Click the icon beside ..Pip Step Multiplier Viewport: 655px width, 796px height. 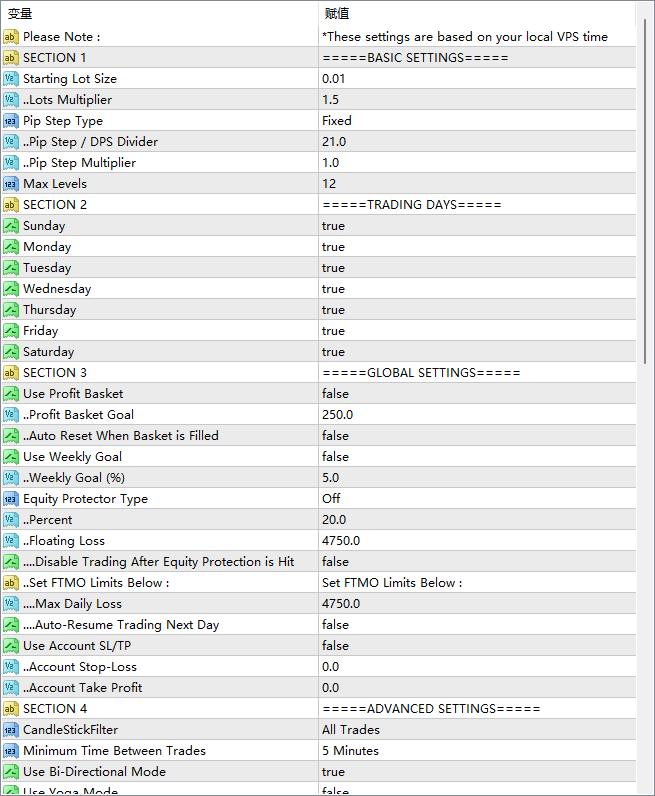pyautogui.click(x=11, y=162)
